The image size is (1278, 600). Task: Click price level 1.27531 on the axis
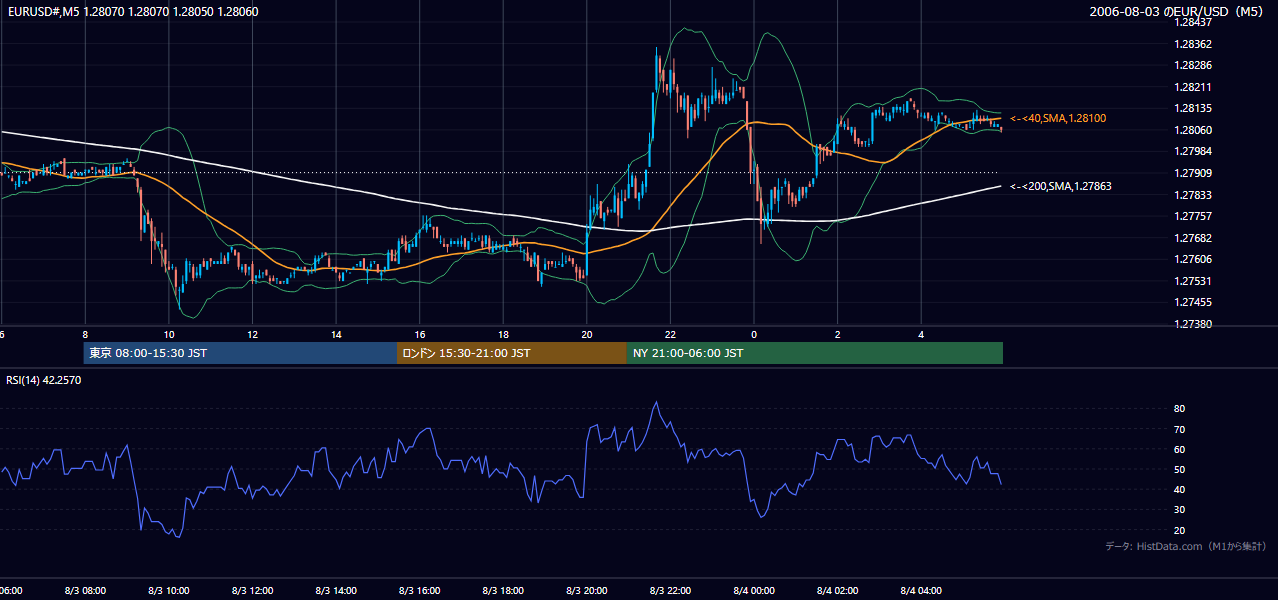point(1192,281)
